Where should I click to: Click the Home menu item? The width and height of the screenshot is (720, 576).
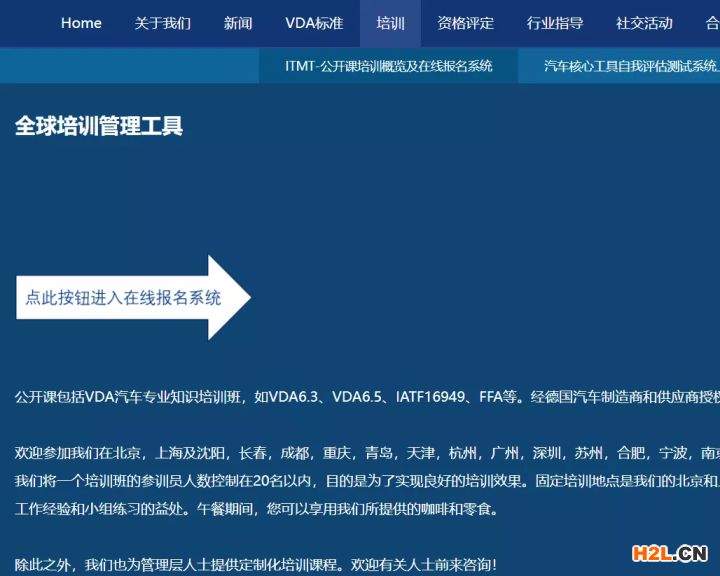[81, 23]
